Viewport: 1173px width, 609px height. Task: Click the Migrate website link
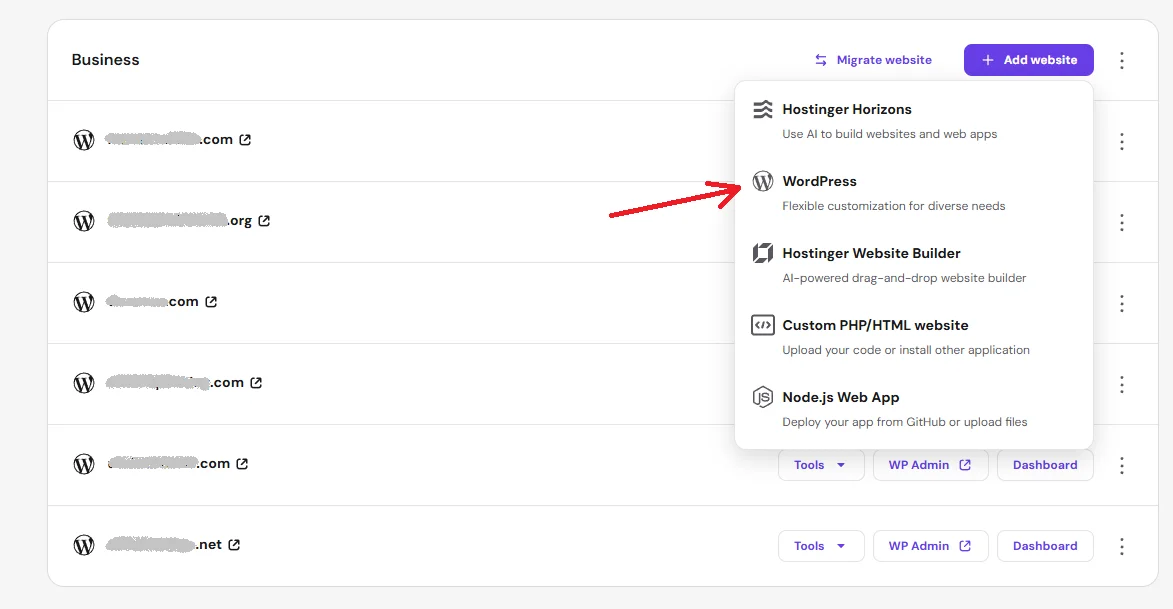pyautogui.click(x=873, y=60)
